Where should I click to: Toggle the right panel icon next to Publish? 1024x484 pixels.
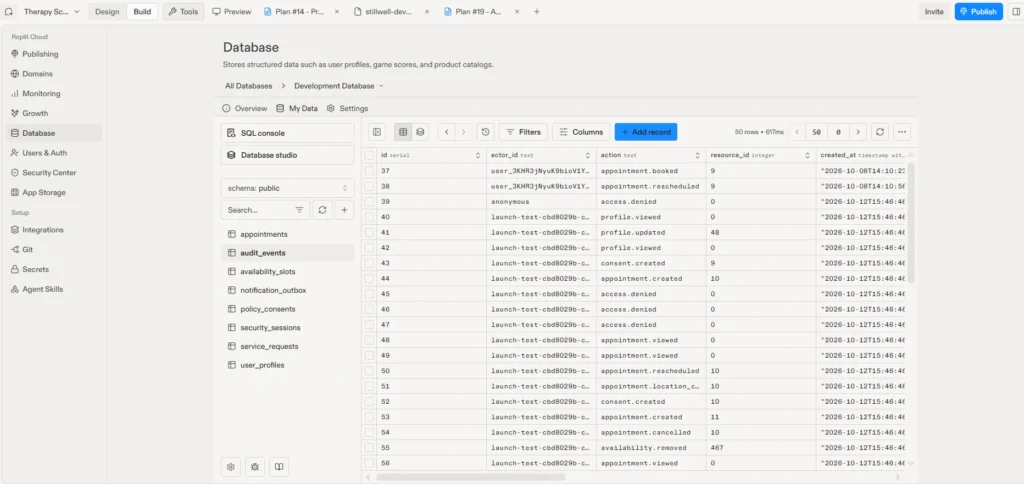click(x=1014, y=12)
